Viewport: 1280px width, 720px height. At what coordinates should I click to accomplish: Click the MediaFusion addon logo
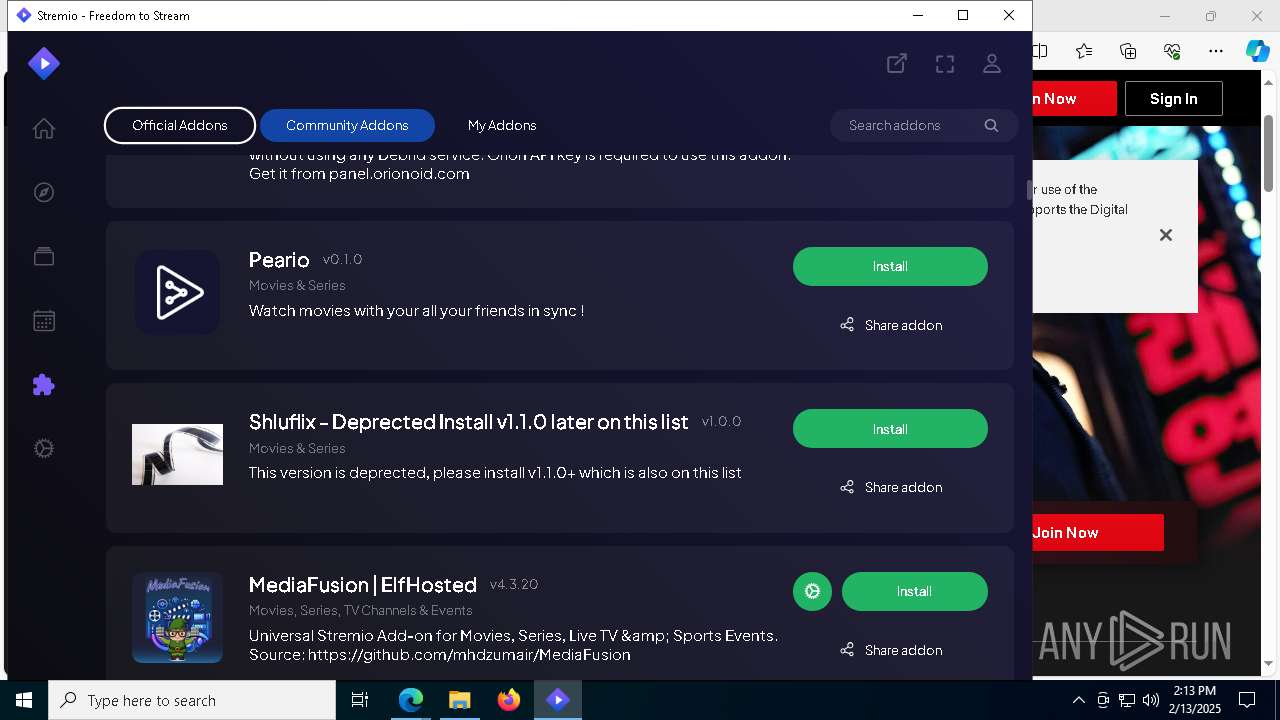tap(177, 617)
